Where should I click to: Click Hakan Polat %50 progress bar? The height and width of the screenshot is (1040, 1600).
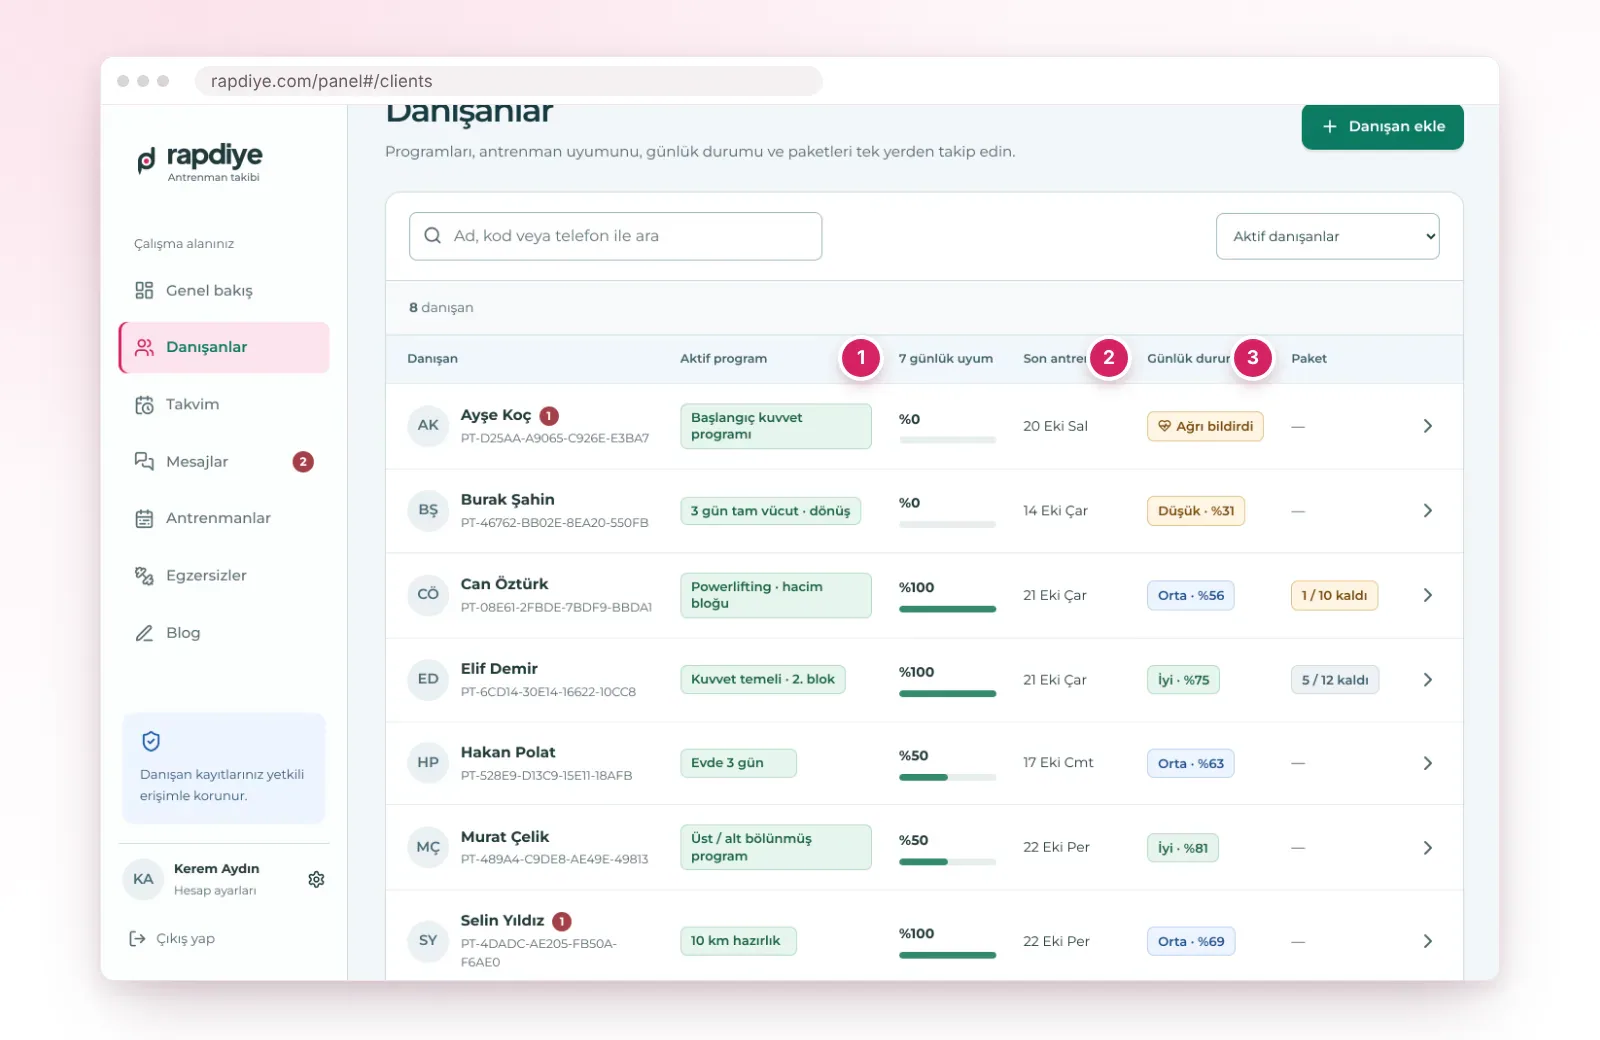click(947, 777)
